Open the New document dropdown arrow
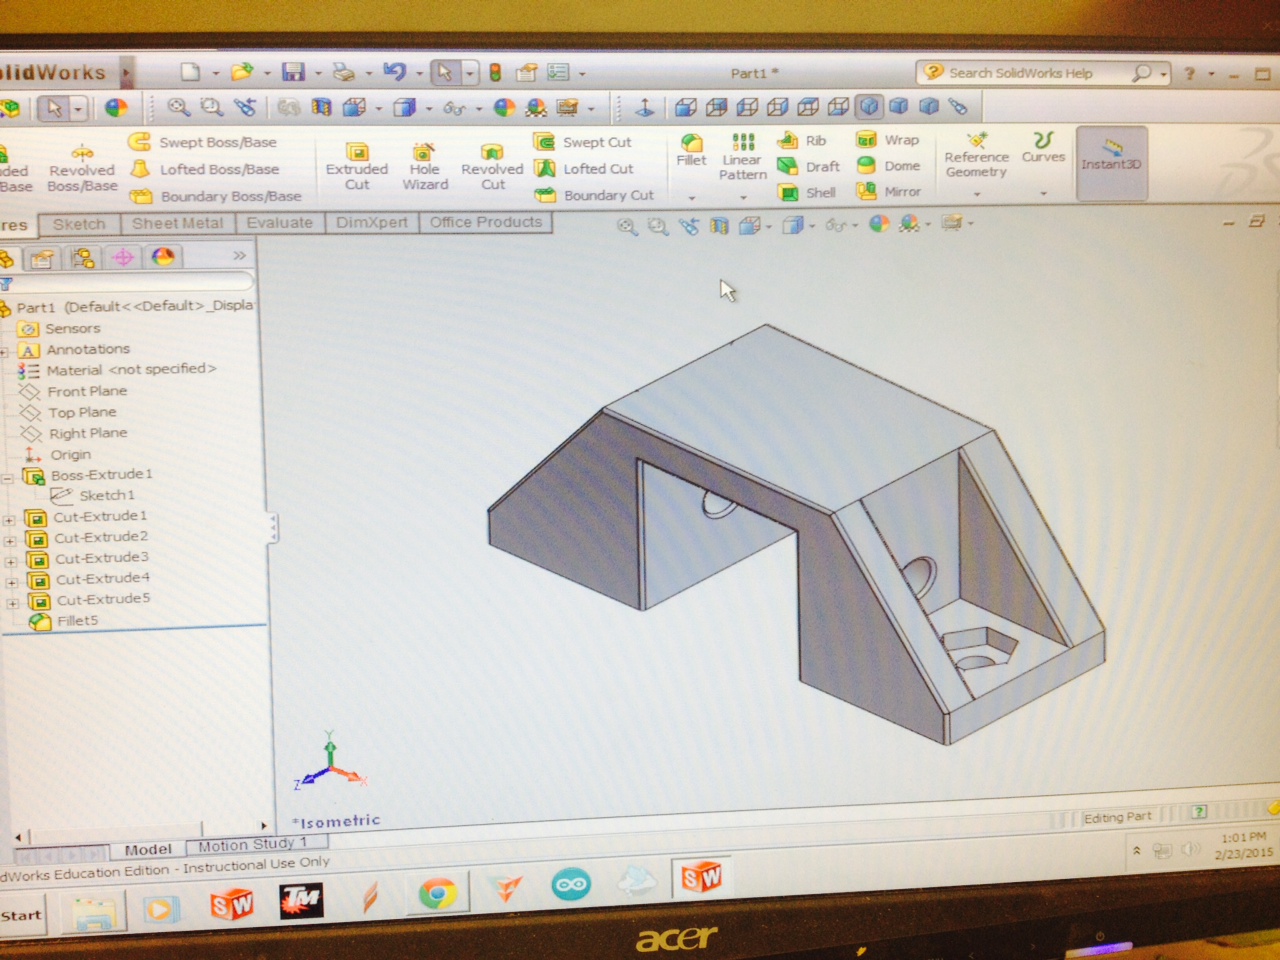This screenshot has height=960, width=1280. click(215, 73)
